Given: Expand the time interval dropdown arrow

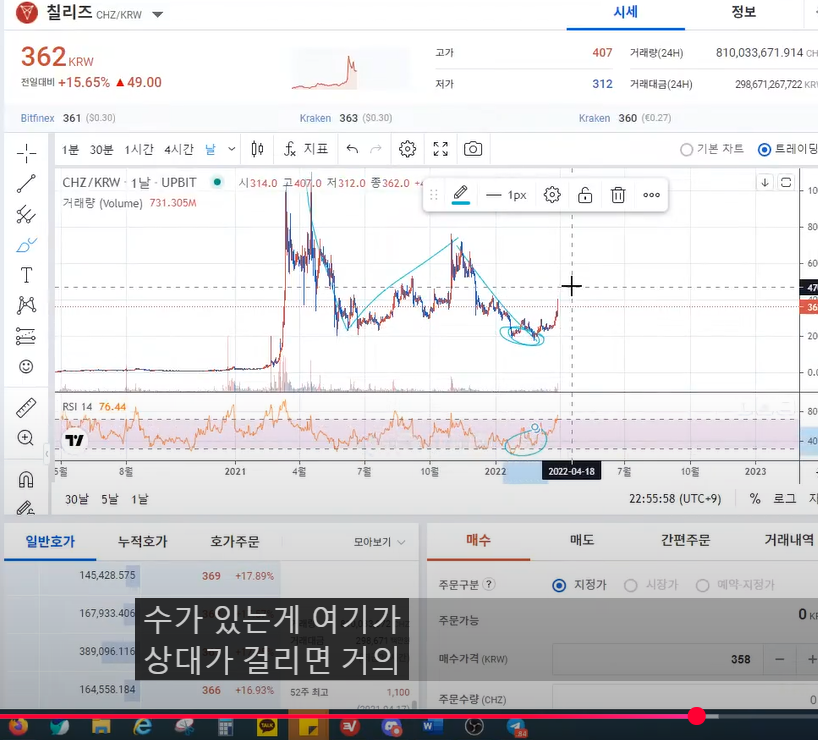Looking at the screenshot, I should pyautogui.click(x=232, y=149).
